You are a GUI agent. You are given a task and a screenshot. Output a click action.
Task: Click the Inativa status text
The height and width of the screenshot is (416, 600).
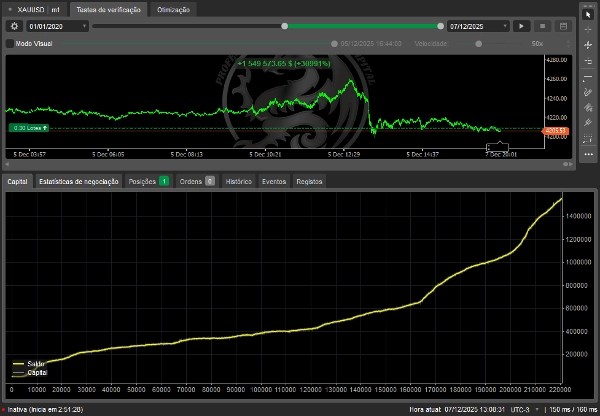46,409
